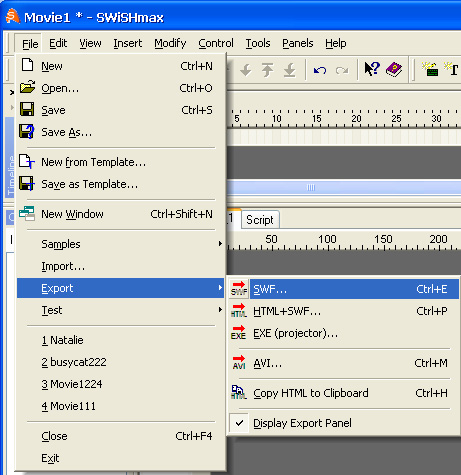Click the New from Template icon

click(27, 161)
